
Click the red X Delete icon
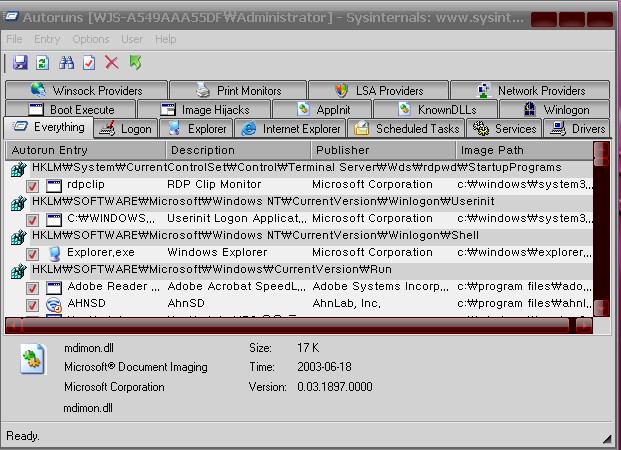[112, 63]
